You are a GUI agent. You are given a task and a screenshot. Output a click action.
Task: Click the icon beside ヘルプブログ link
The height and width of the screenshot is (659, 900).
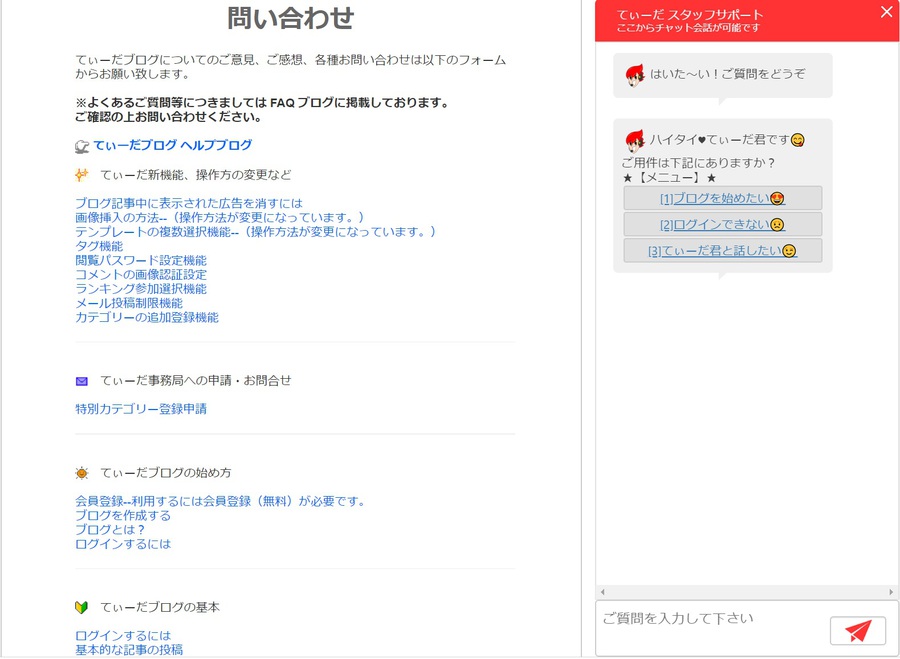pos(82,146)
